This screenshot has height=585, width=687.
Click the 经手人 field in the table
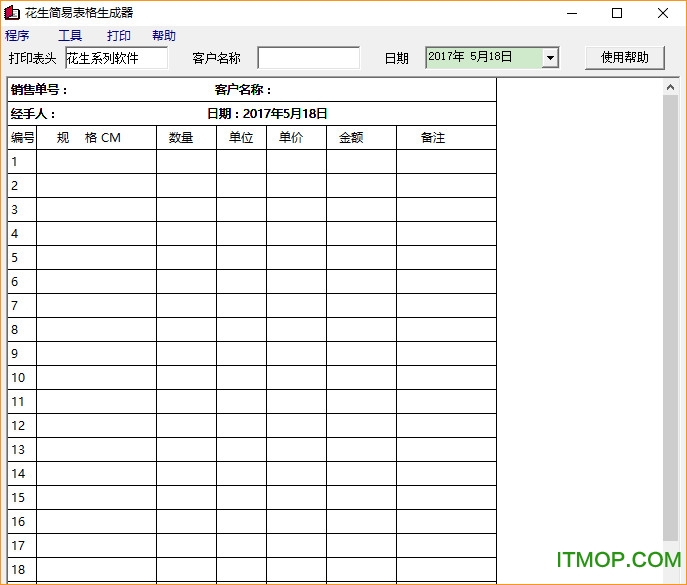(100, 114)
